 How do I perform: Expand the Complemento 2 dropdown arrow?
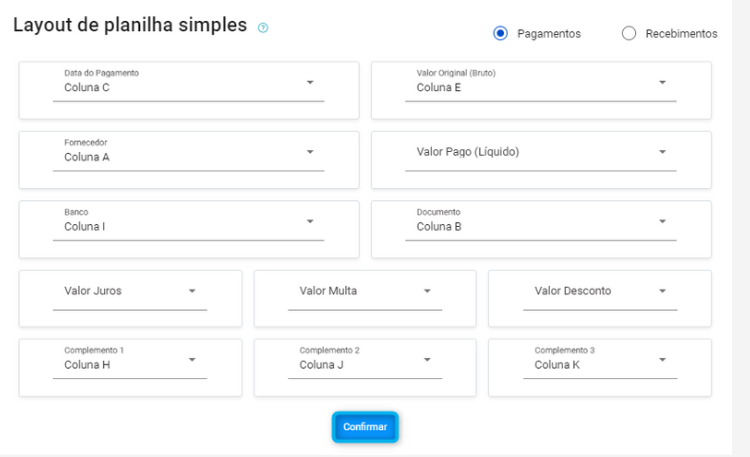(x=427, y=359)
